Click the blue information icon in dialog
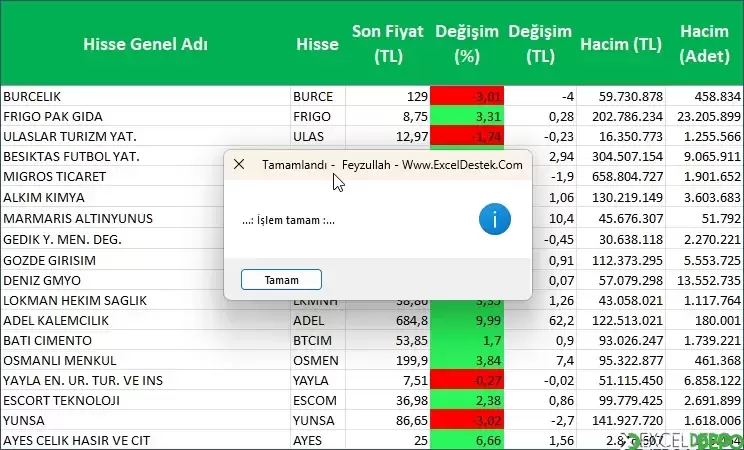 tap(494, 219)
